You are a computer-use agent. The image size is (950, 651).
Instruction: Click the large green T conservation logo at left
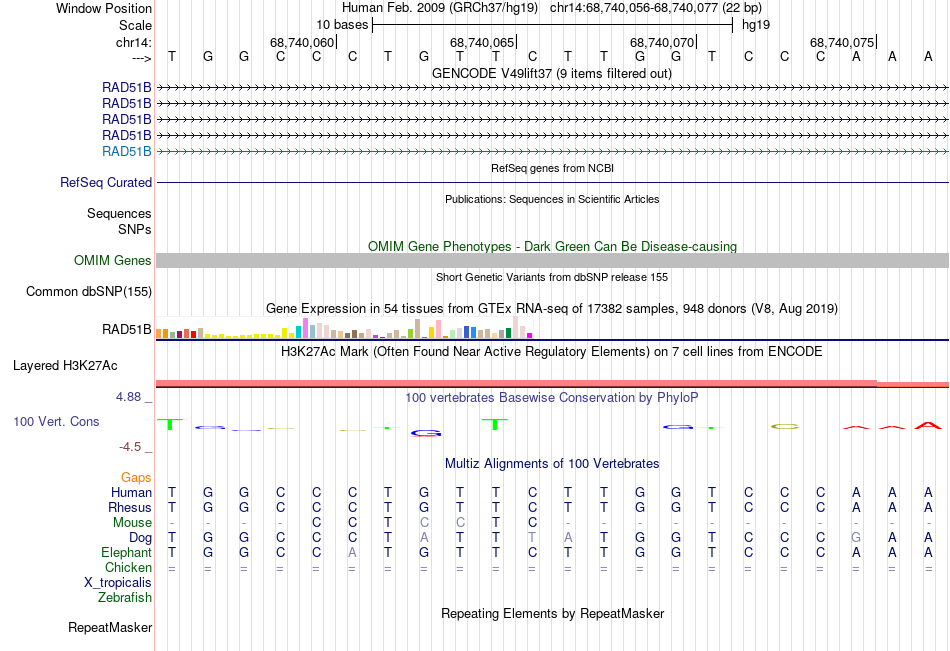(x=170, y=424)
